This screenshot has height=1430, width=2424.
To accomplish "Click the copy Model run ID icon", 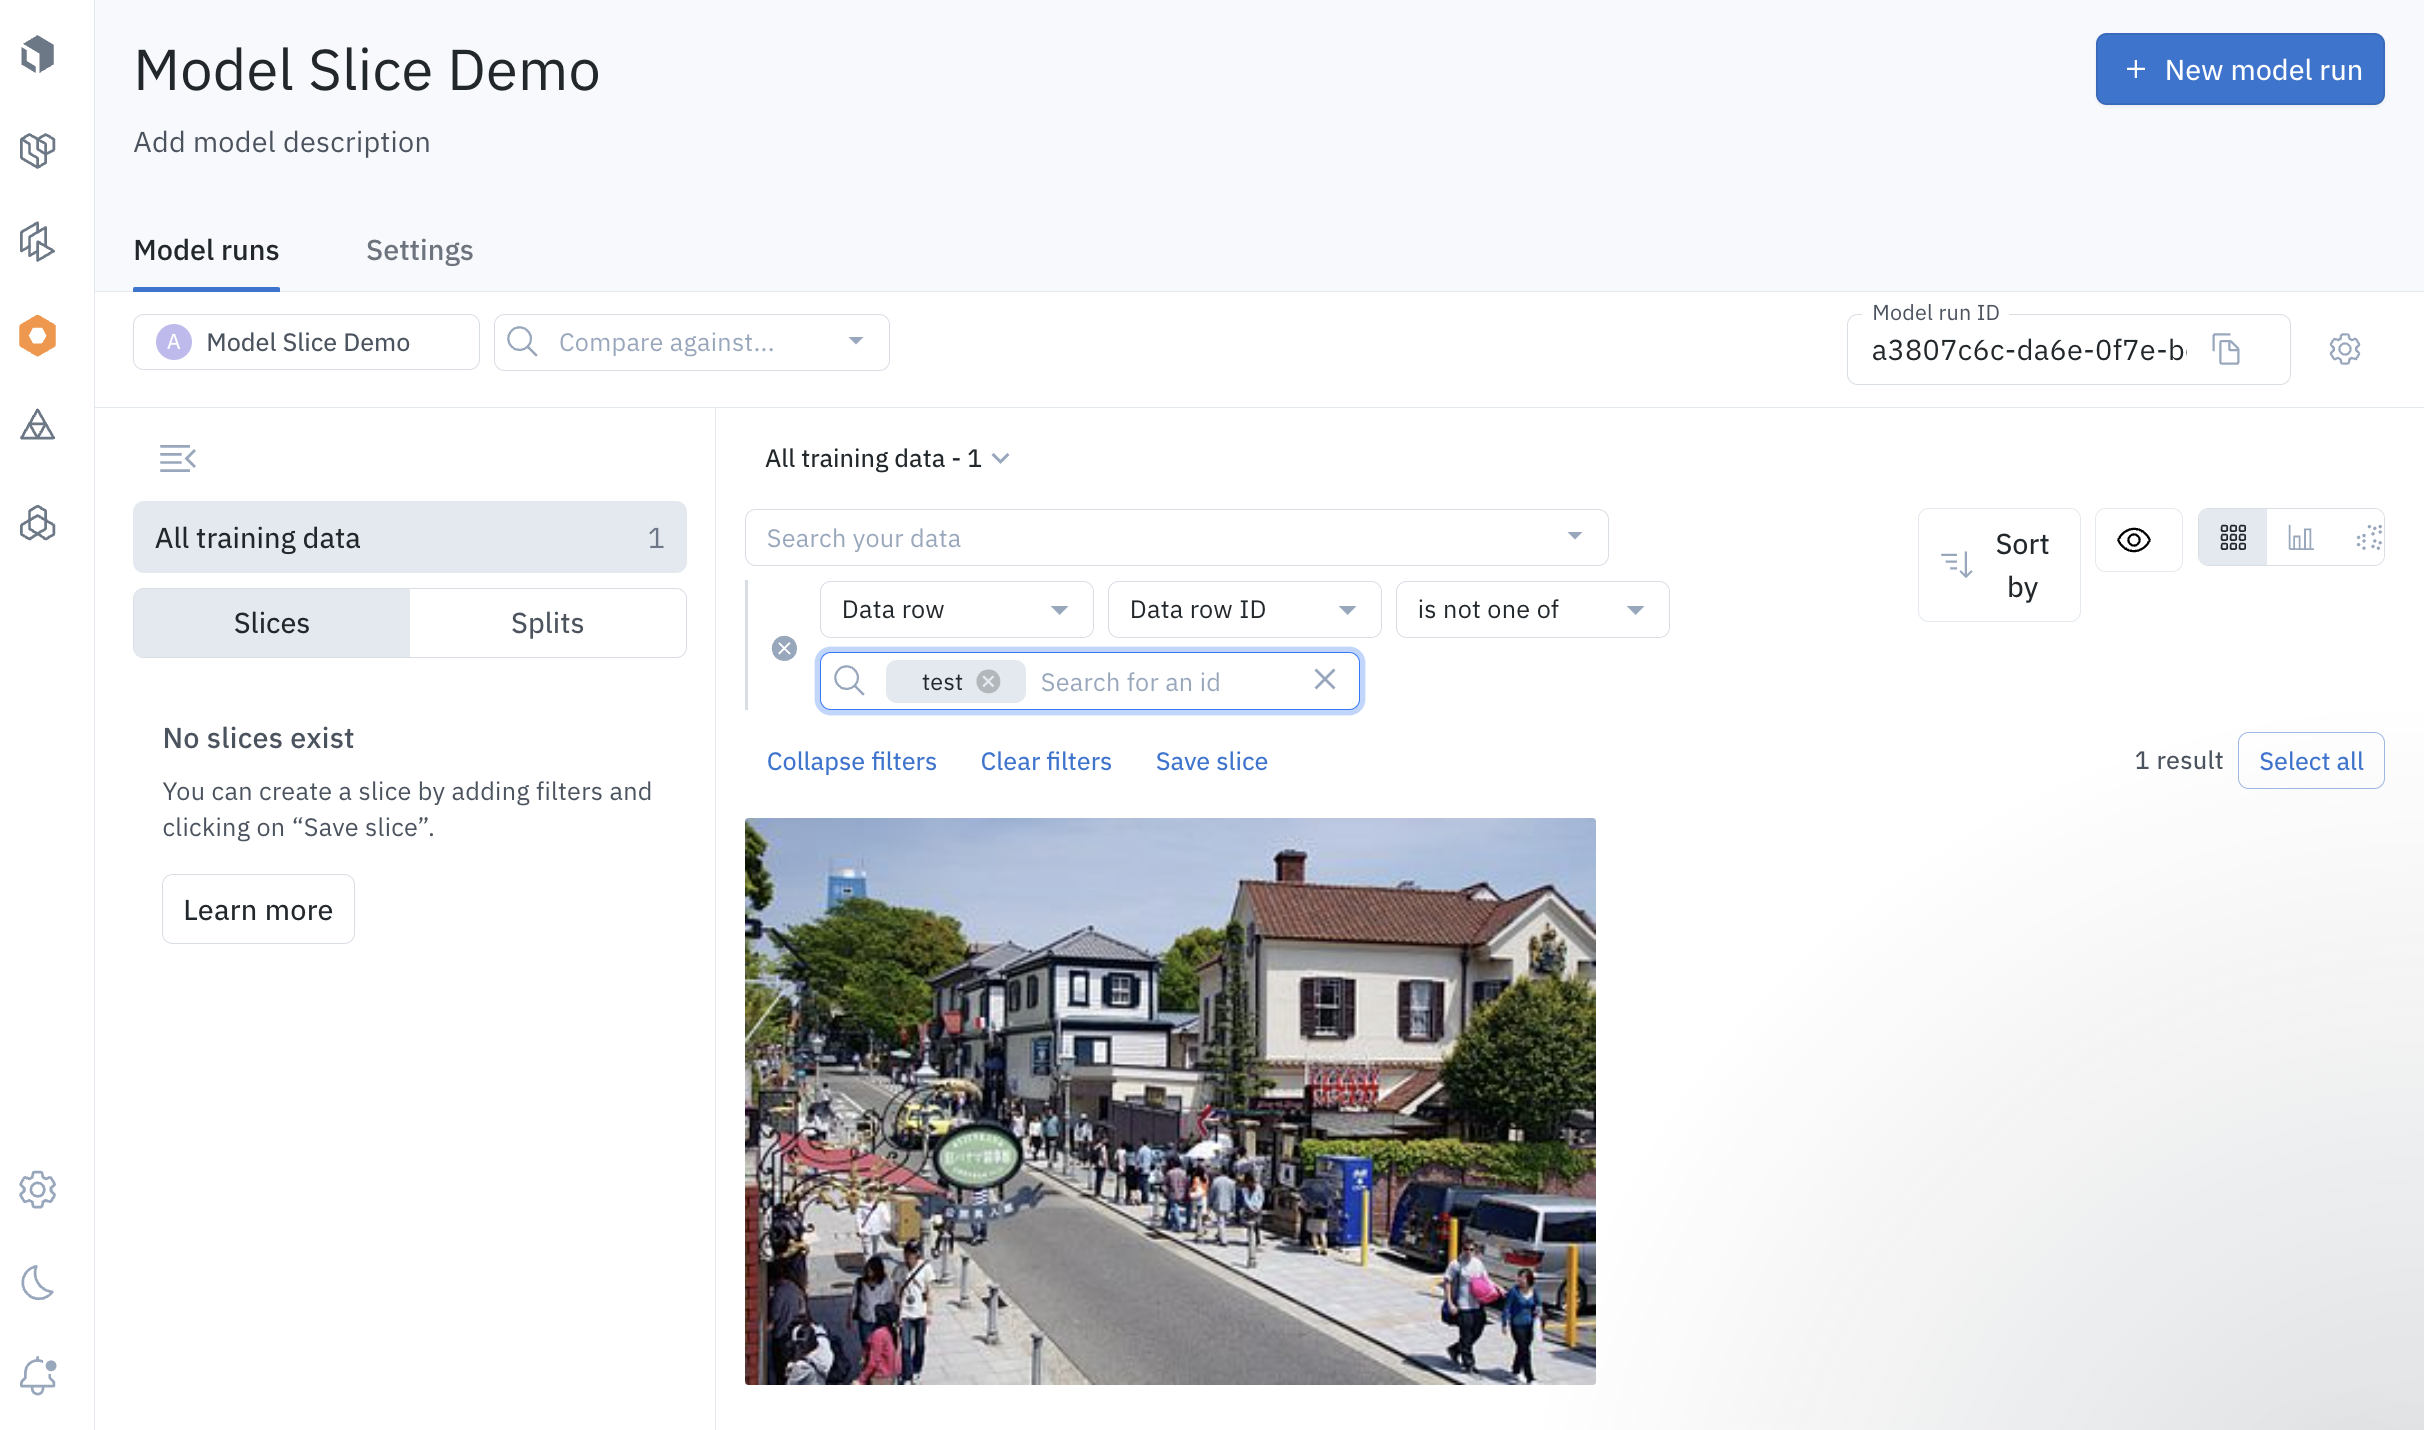I will click(2228, 349).
